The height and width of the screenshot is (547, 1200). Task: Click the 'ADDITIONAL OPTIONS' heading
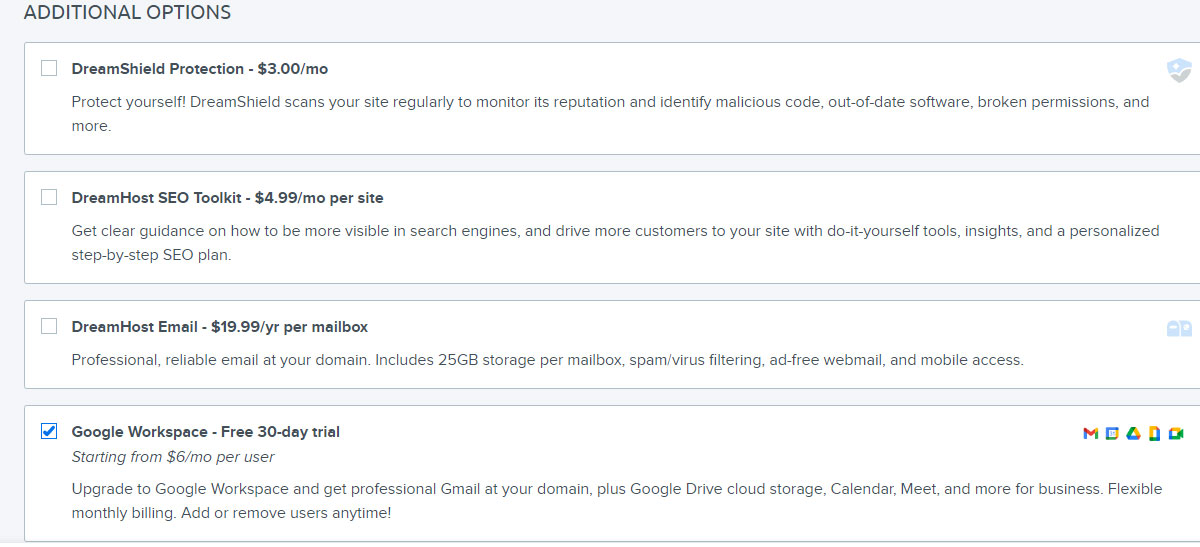point(127,13)
